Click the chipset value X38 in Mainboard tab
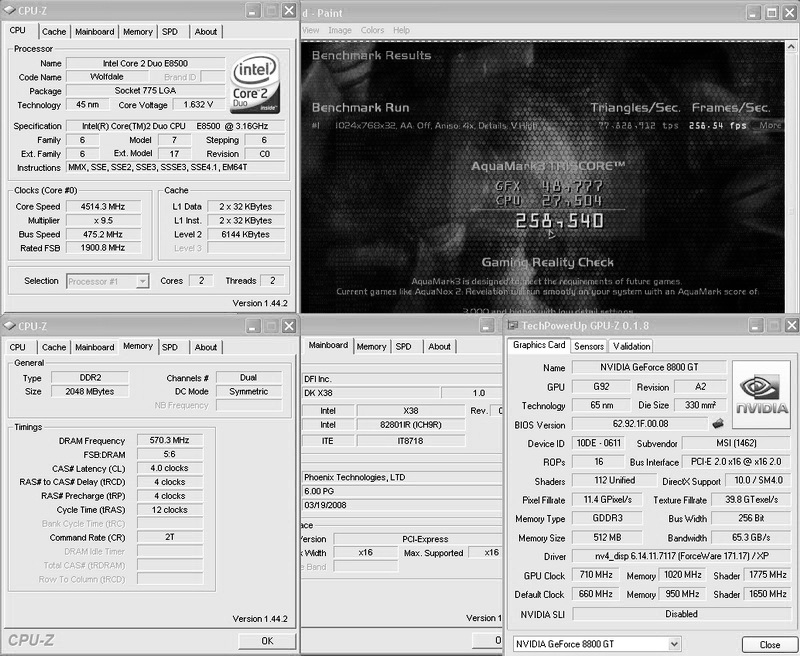This screenshot has width=800, height=656. point(411,411)
